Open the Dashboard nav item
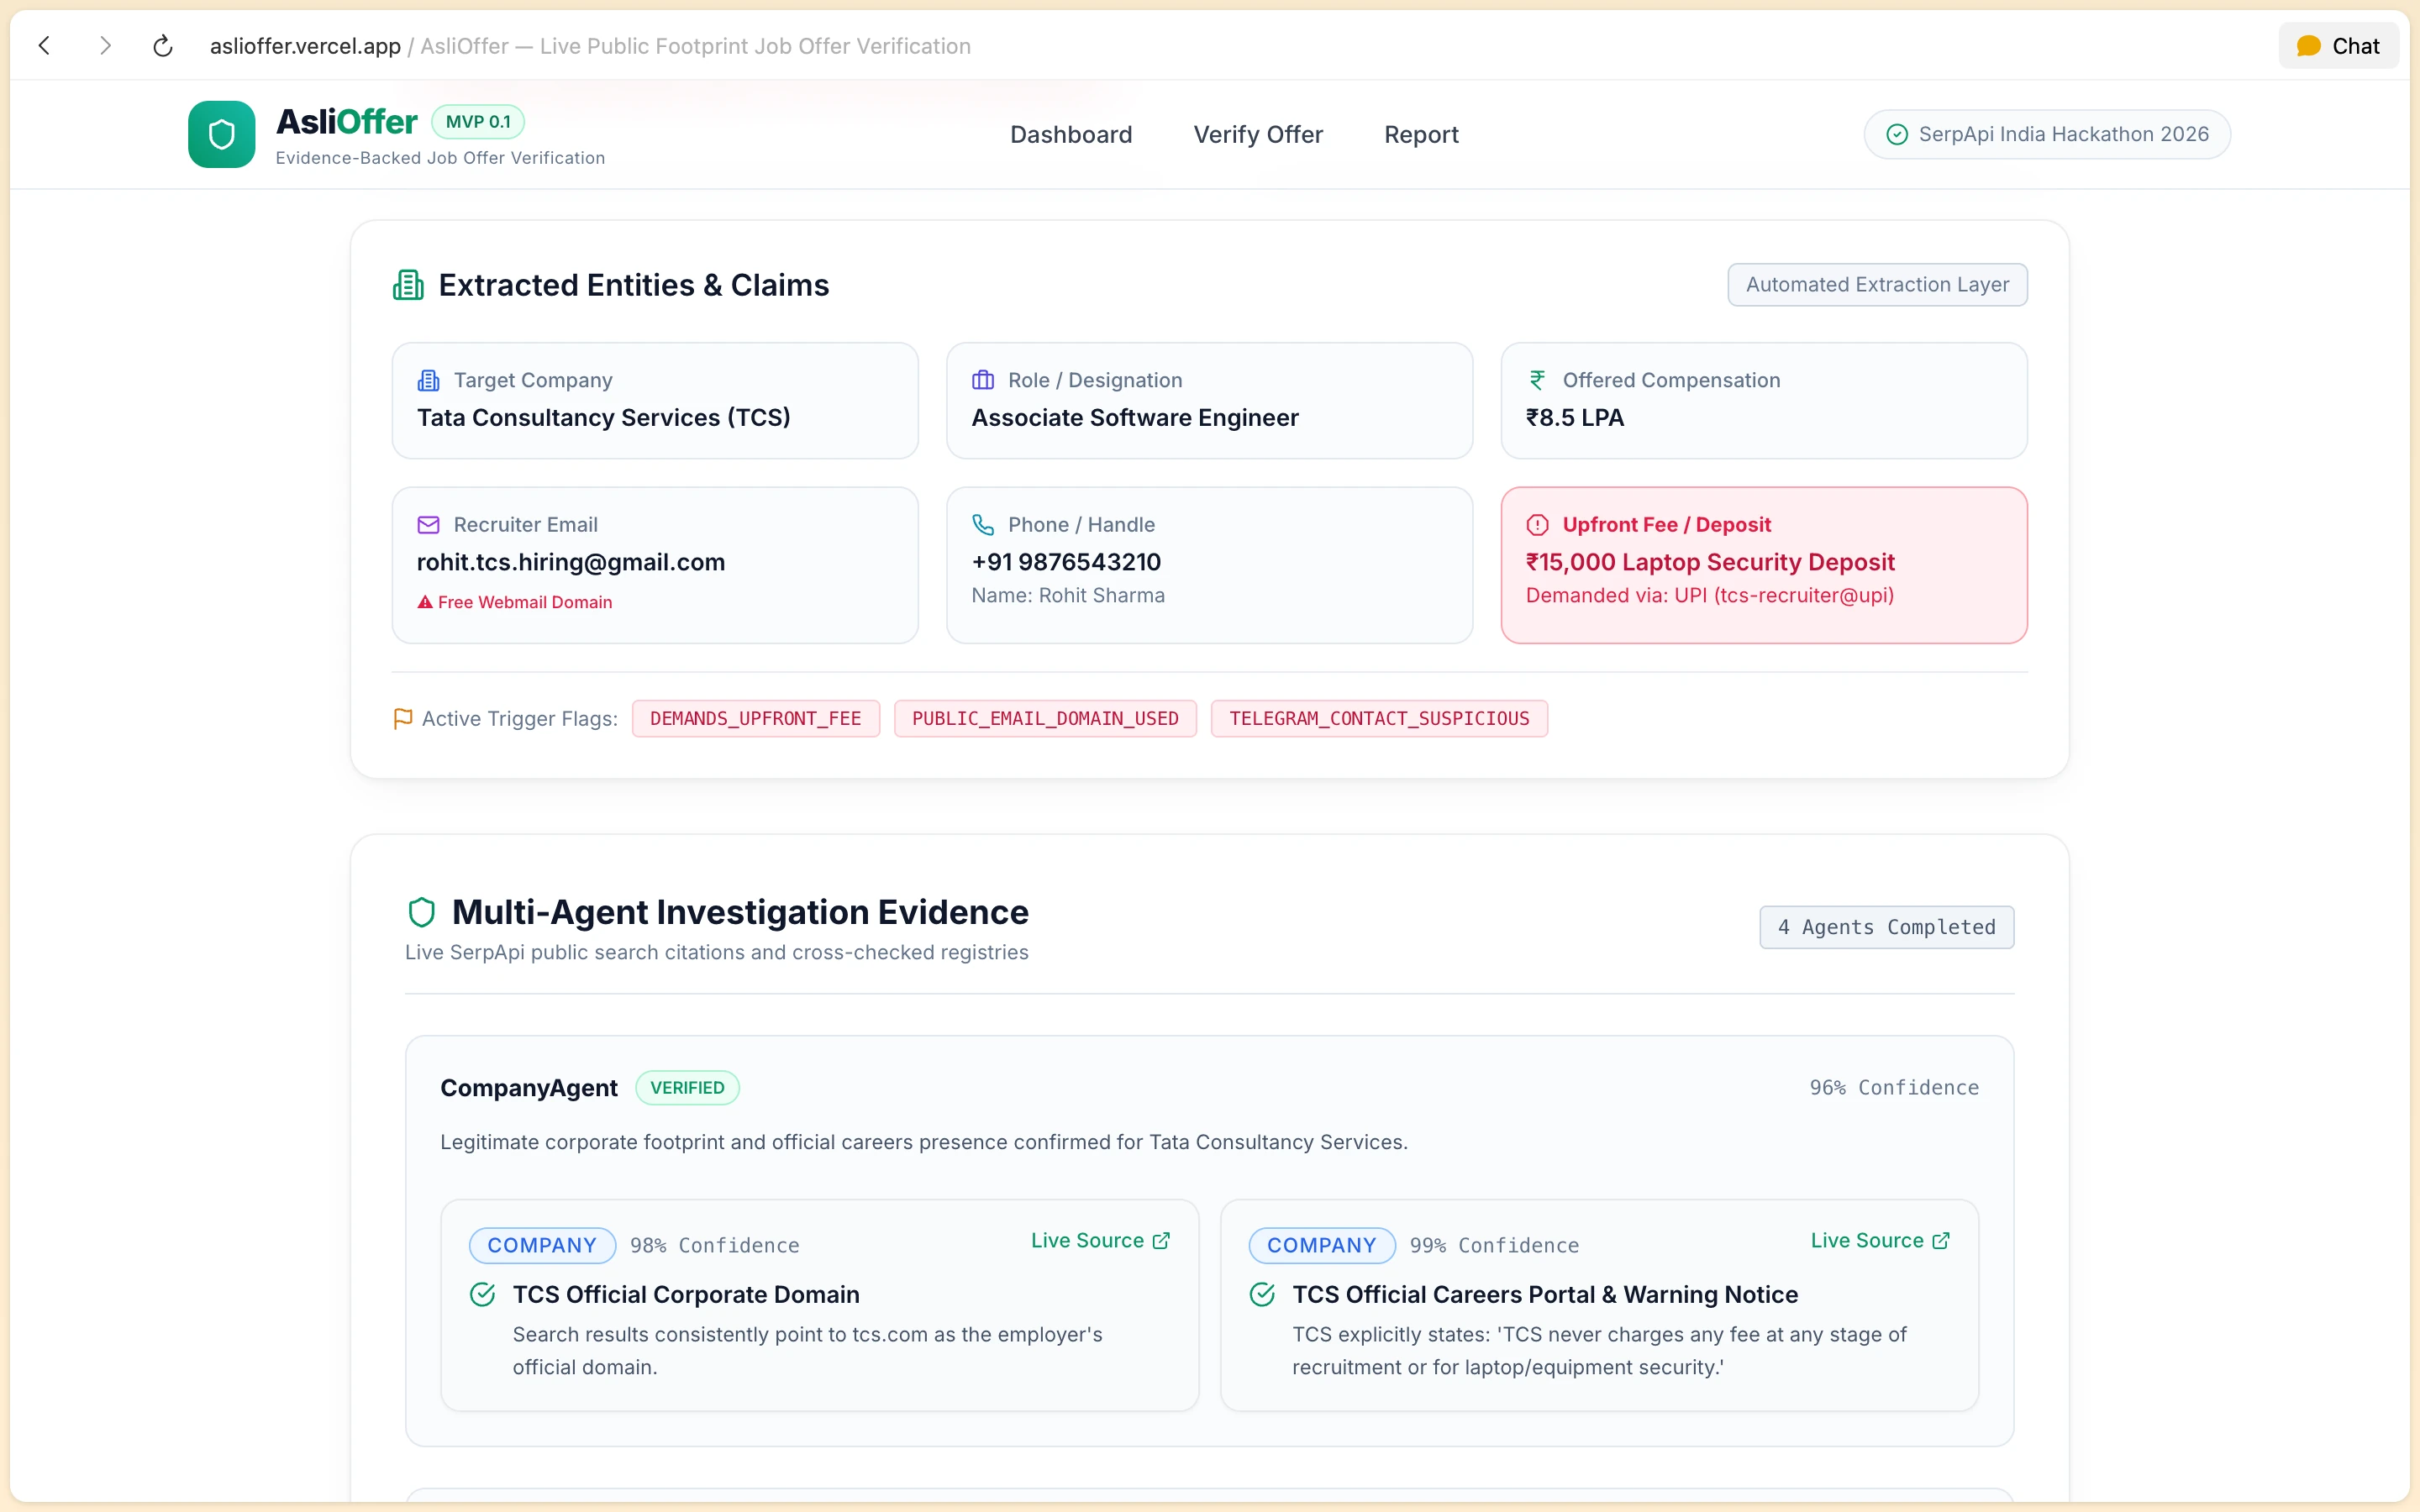Screen dimensions: 2420x1512 tap(1071, 134)
